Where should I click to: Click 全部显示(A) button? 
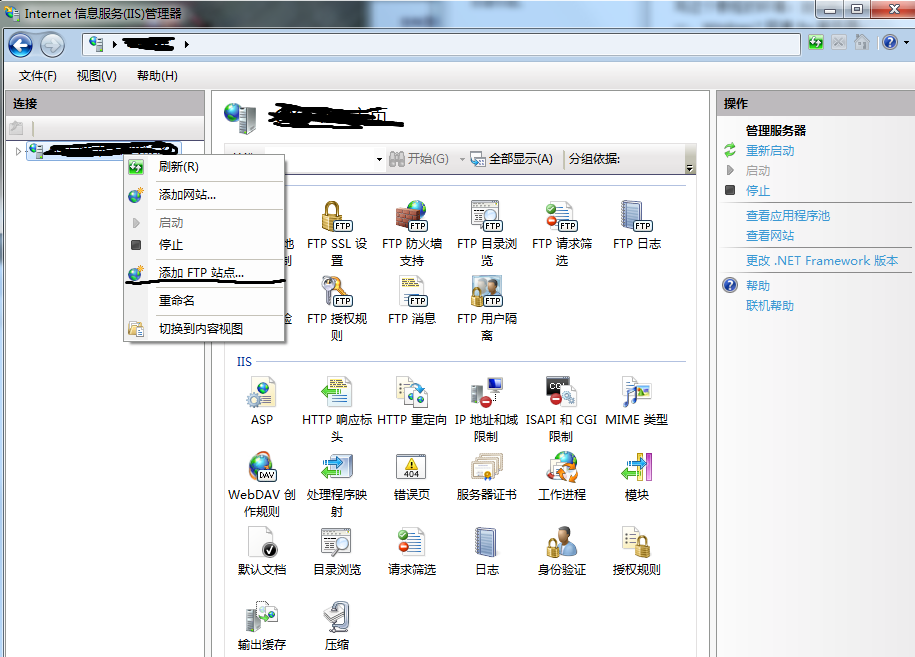click(512, 159)
